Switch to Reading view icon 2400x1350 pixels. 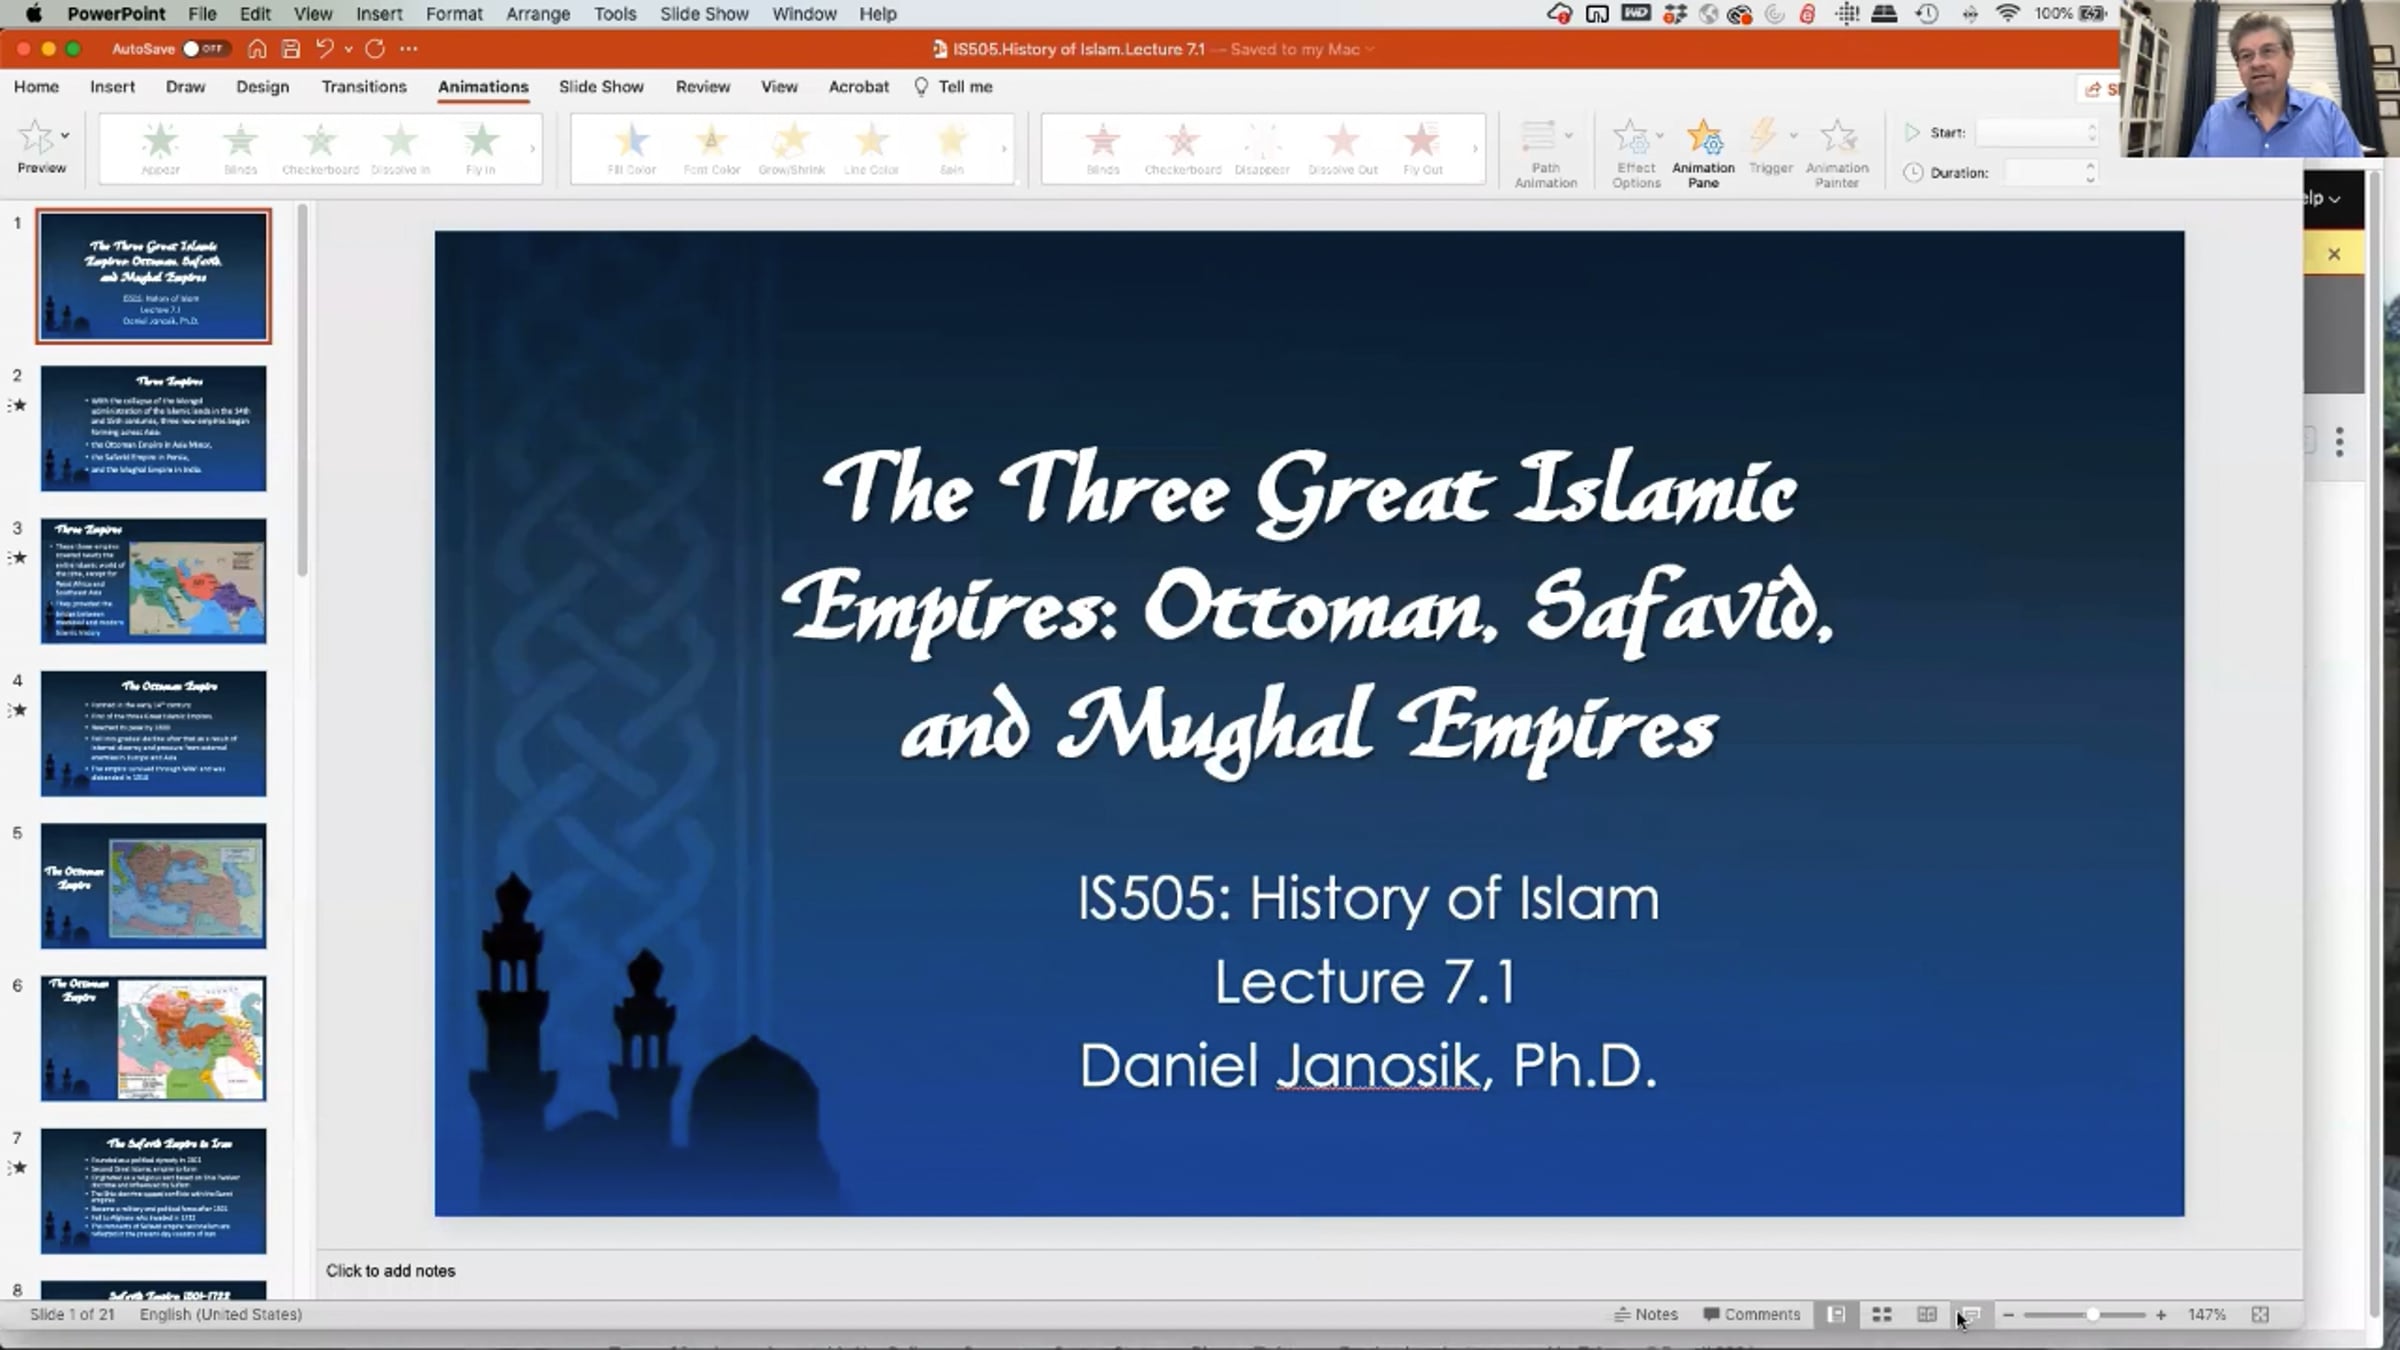(1926, 1314)
